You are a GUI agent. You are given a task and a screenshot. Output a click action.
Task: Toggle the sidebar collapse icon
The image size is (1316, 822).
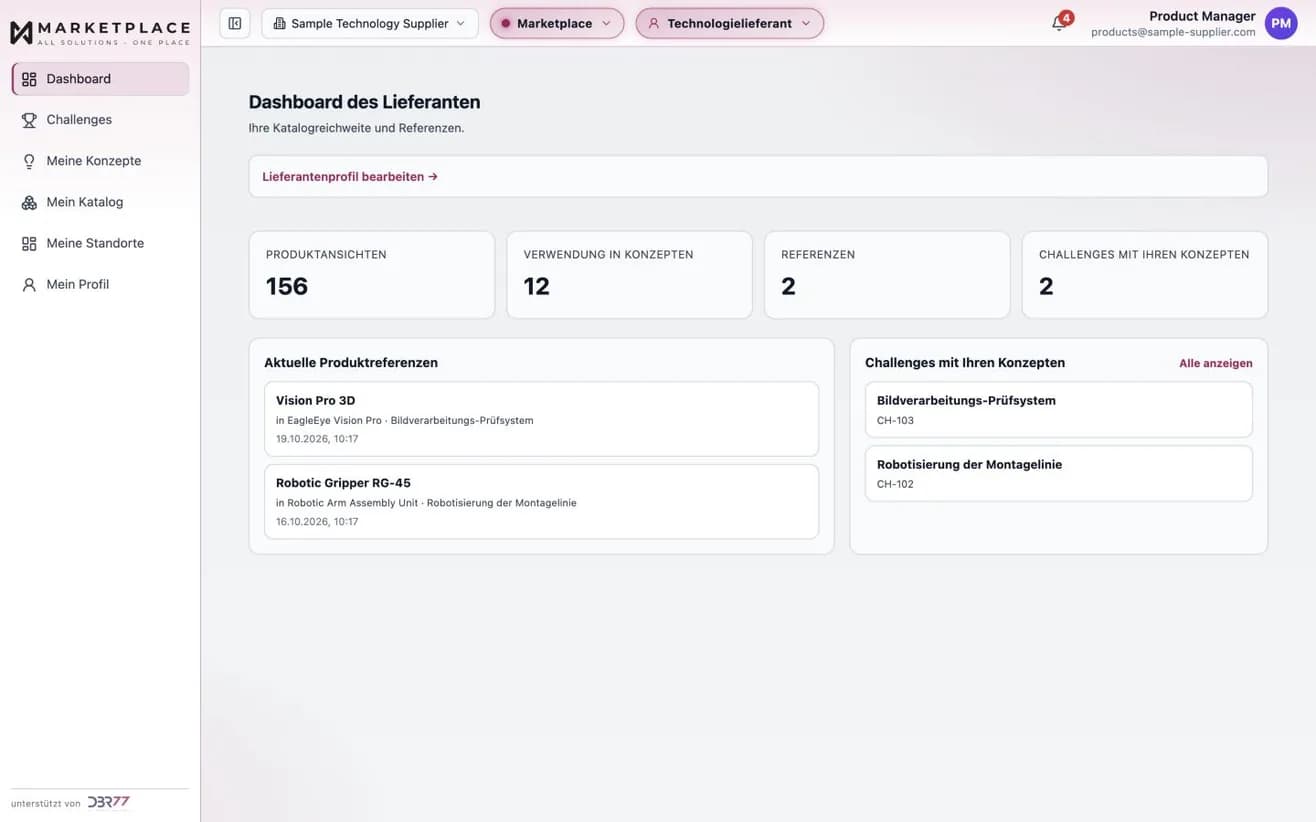coord(235,23)
